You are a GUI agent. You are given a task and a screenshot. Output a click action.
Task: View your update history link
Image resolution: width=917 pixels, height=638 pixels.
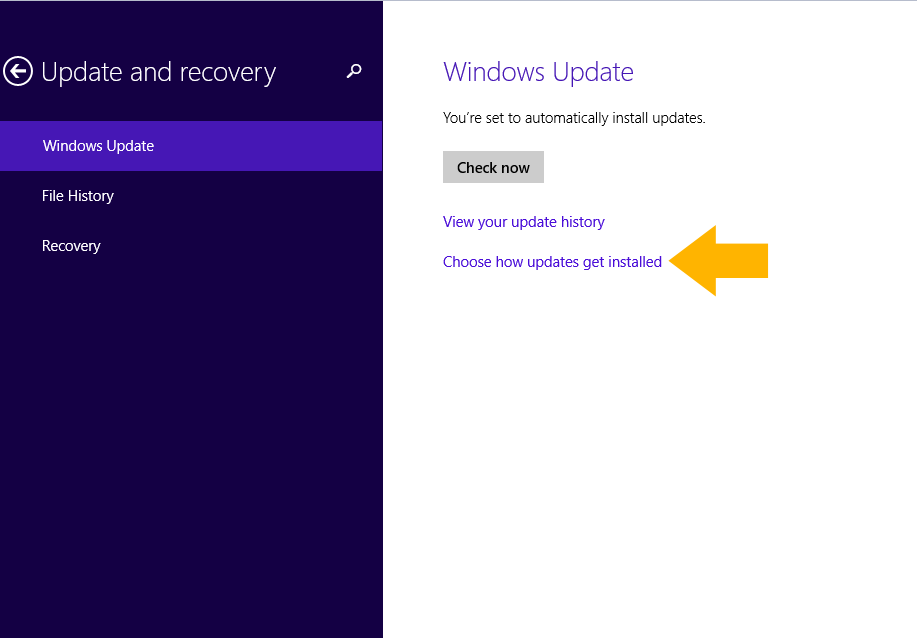[523, 222]
